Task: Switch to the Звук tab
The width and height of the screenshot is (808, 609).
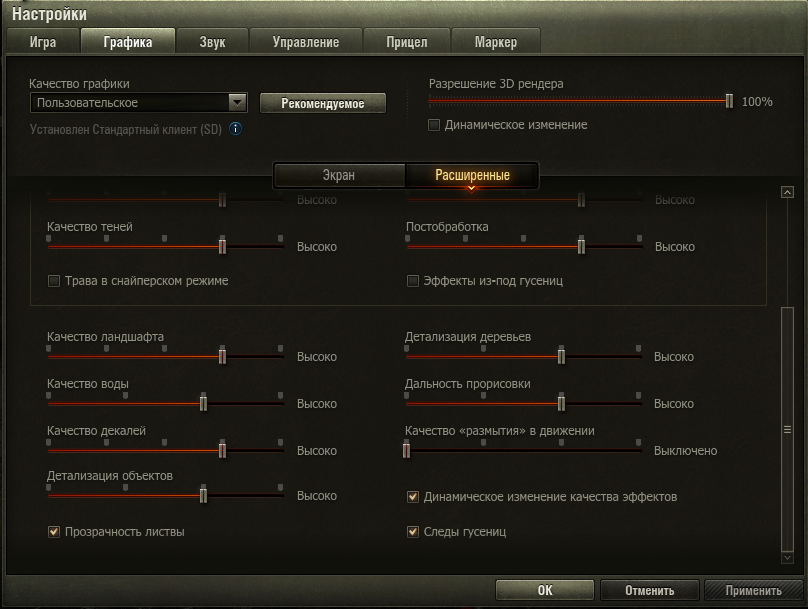Action: point(211,42)
